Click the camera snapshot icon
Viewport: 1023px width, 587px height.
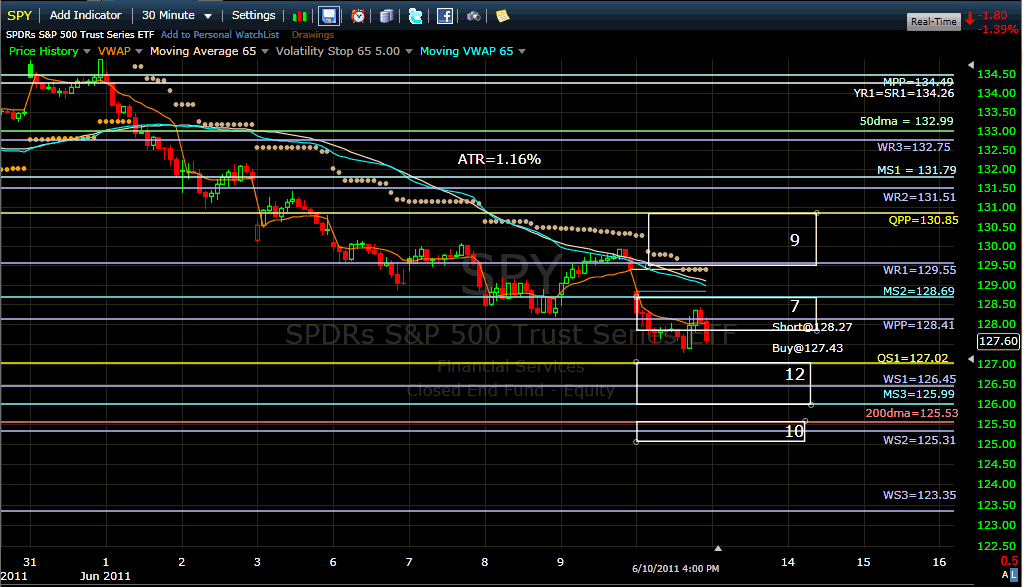[x=473, y=15]
